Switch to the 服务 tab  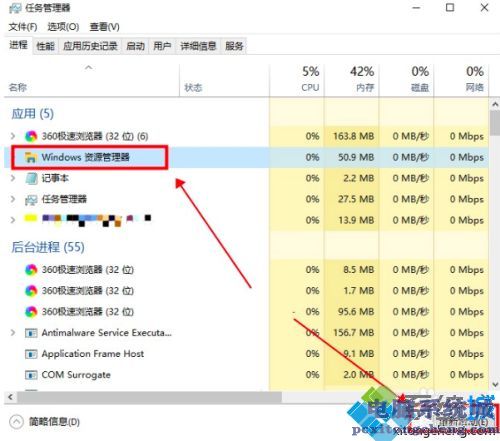pyautogui.click(x=234, y=46)
